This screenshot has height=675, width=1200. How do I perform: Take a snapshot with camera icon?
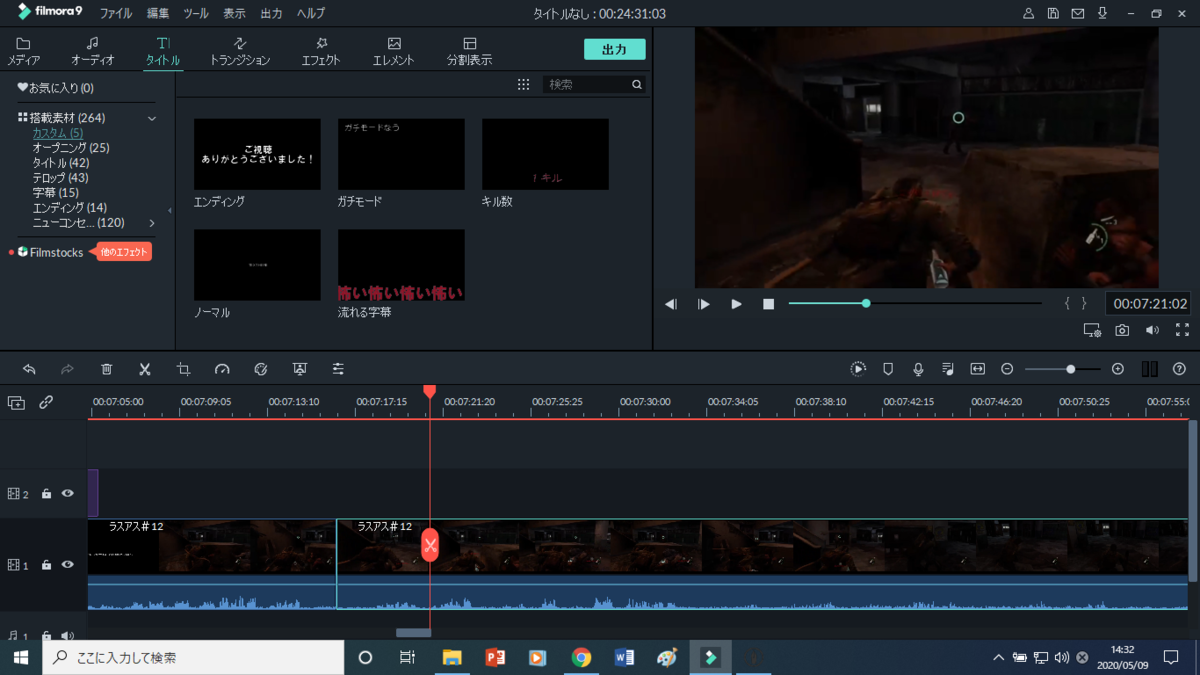click(1122, 330)
